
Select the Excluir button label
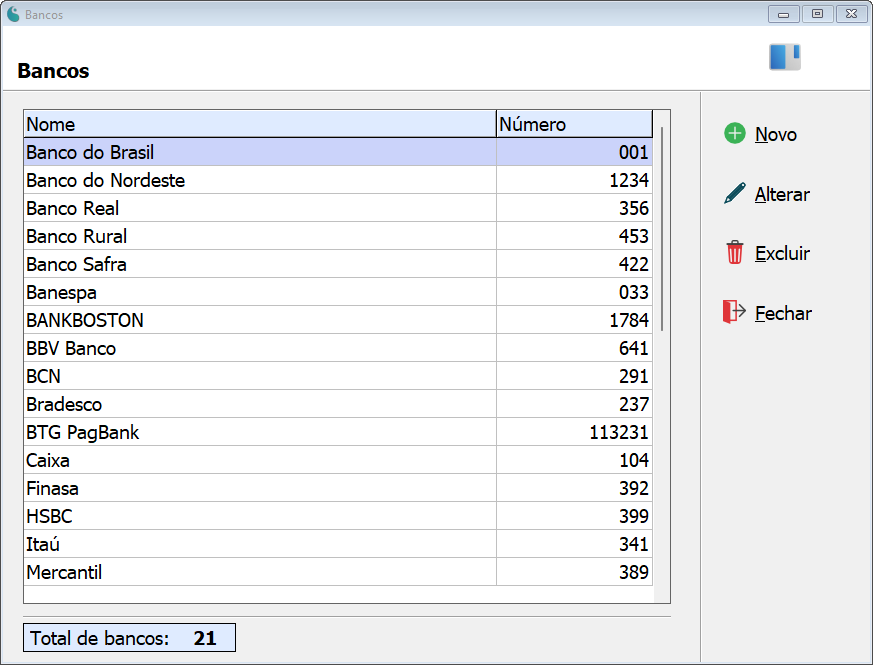pos(782,253)
